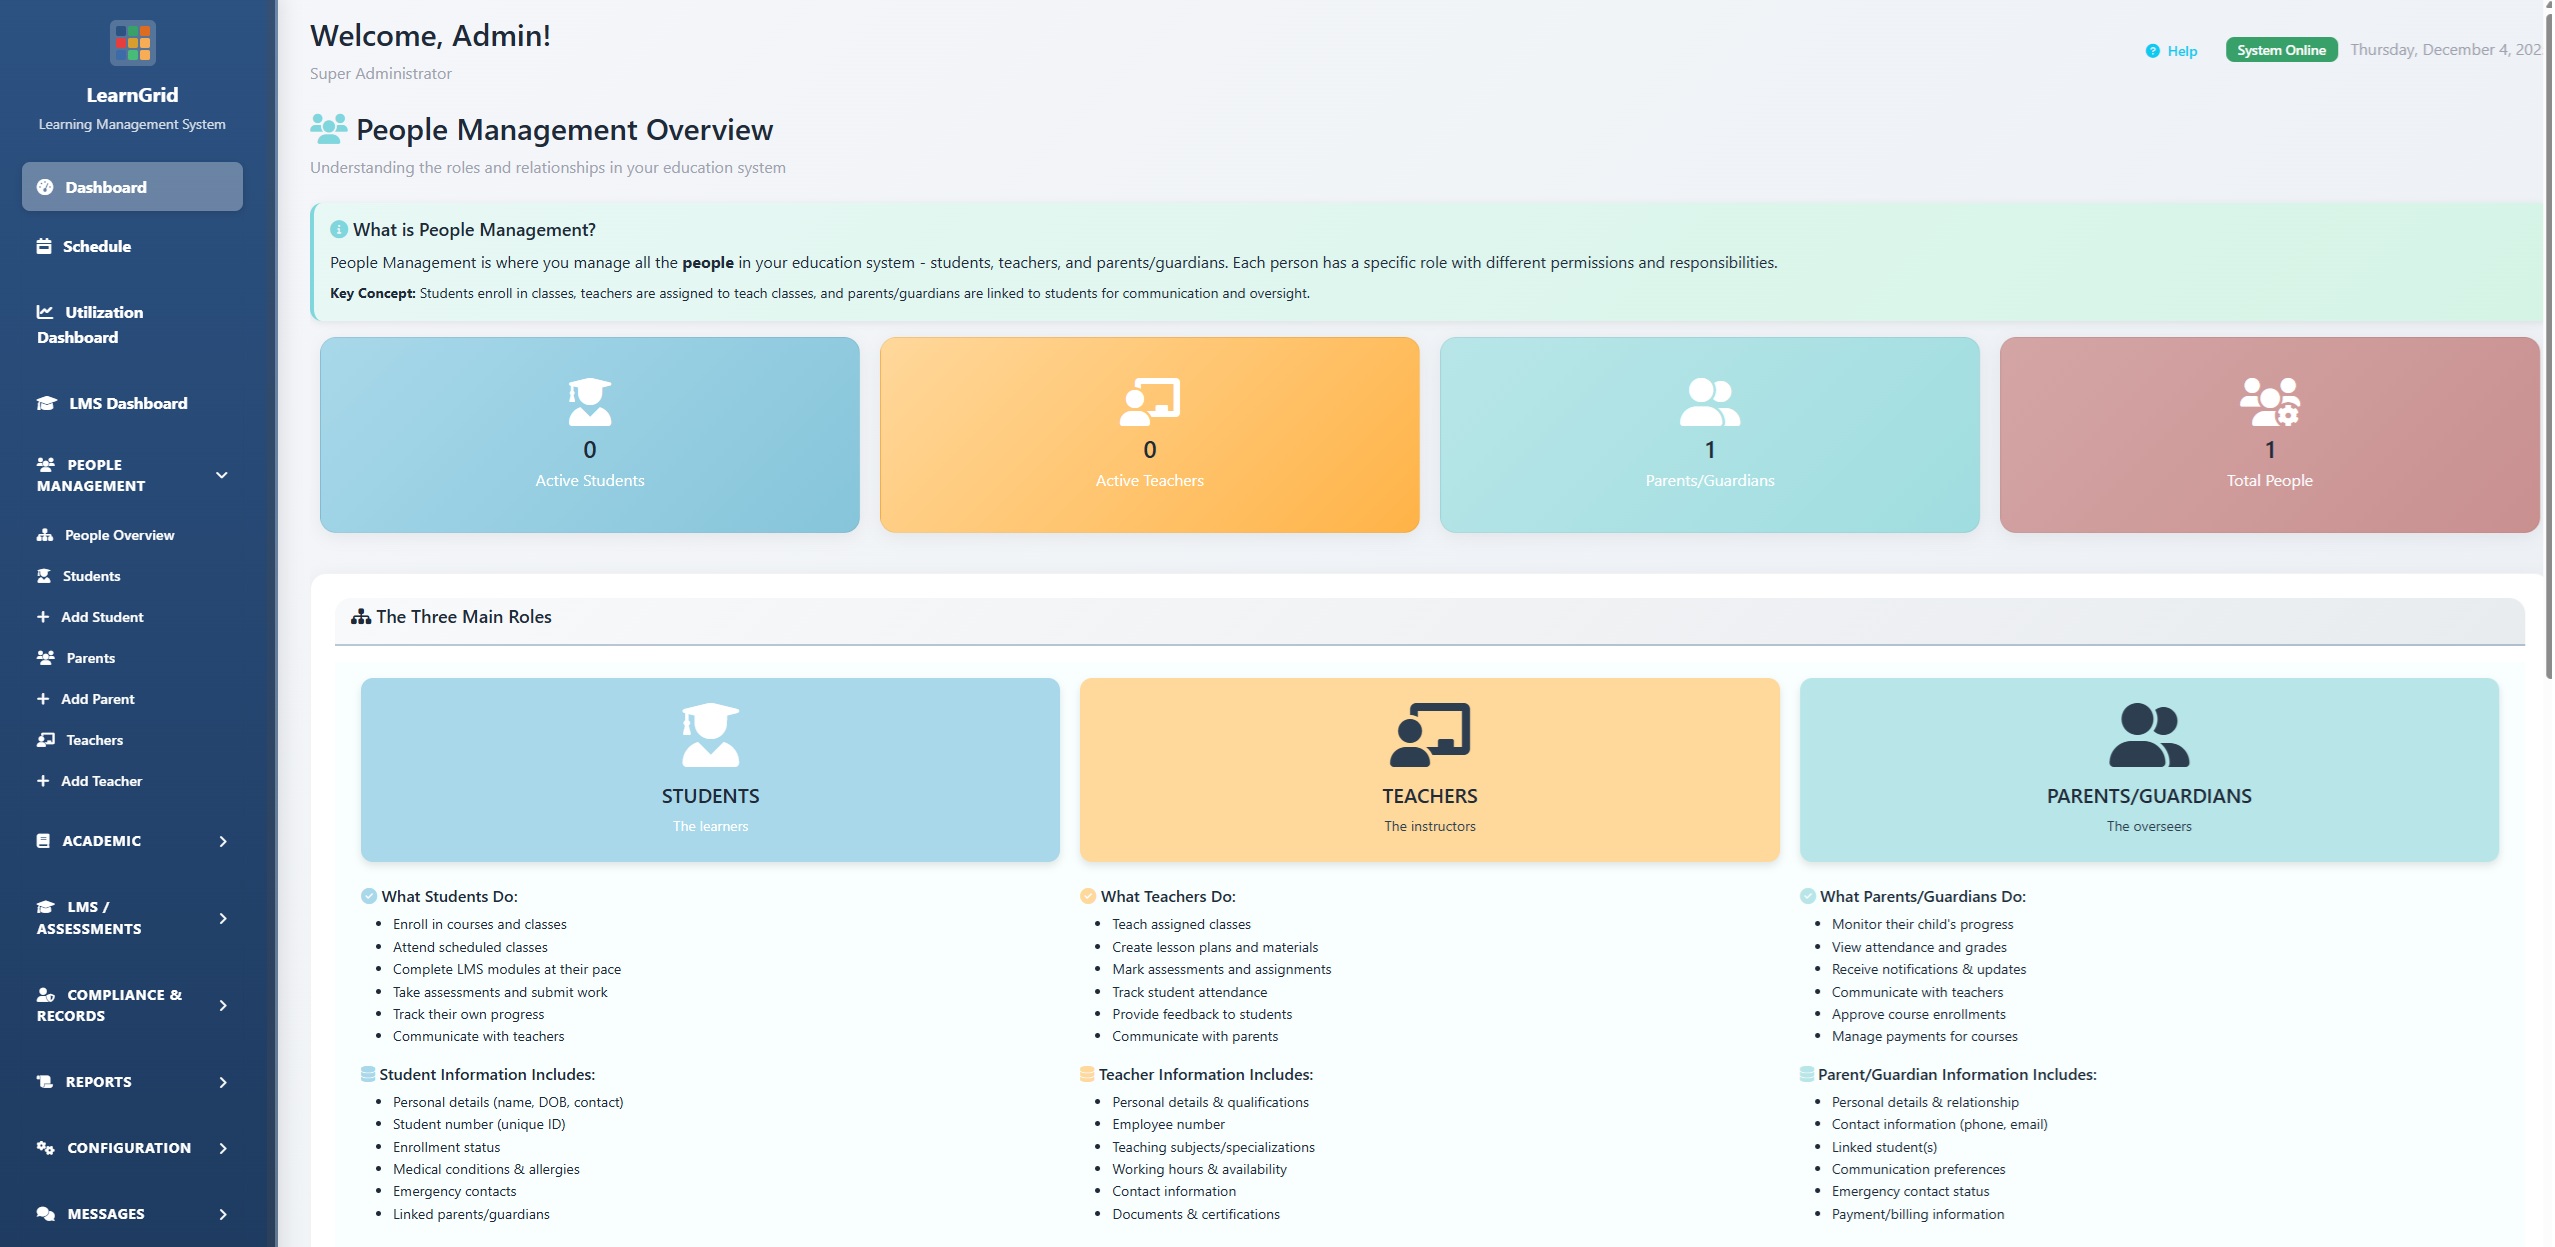
Task: Open the Dashboard menu item
Action: (x=132, y=187)
